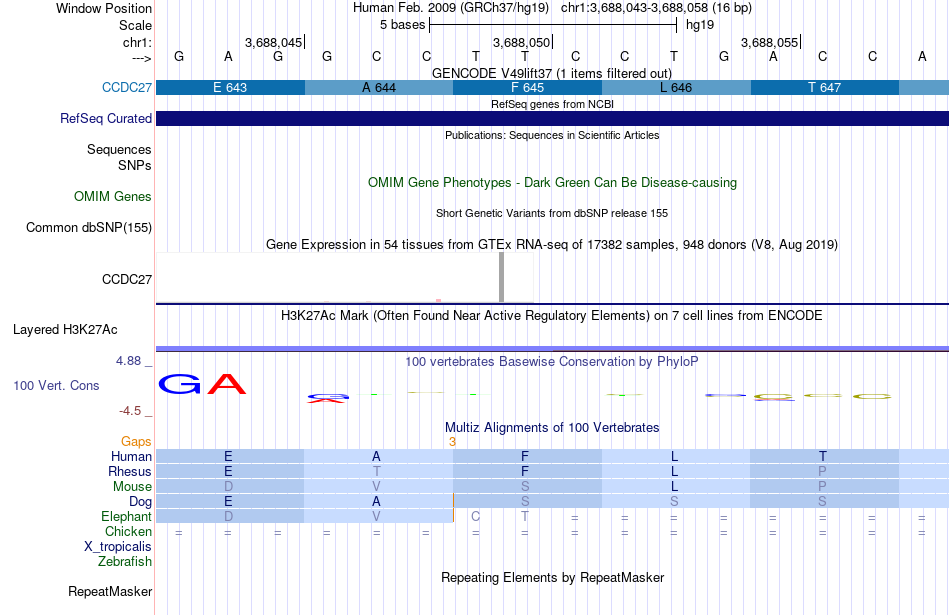
Task: Click the Chicken species label
Action: coord(128,531)
